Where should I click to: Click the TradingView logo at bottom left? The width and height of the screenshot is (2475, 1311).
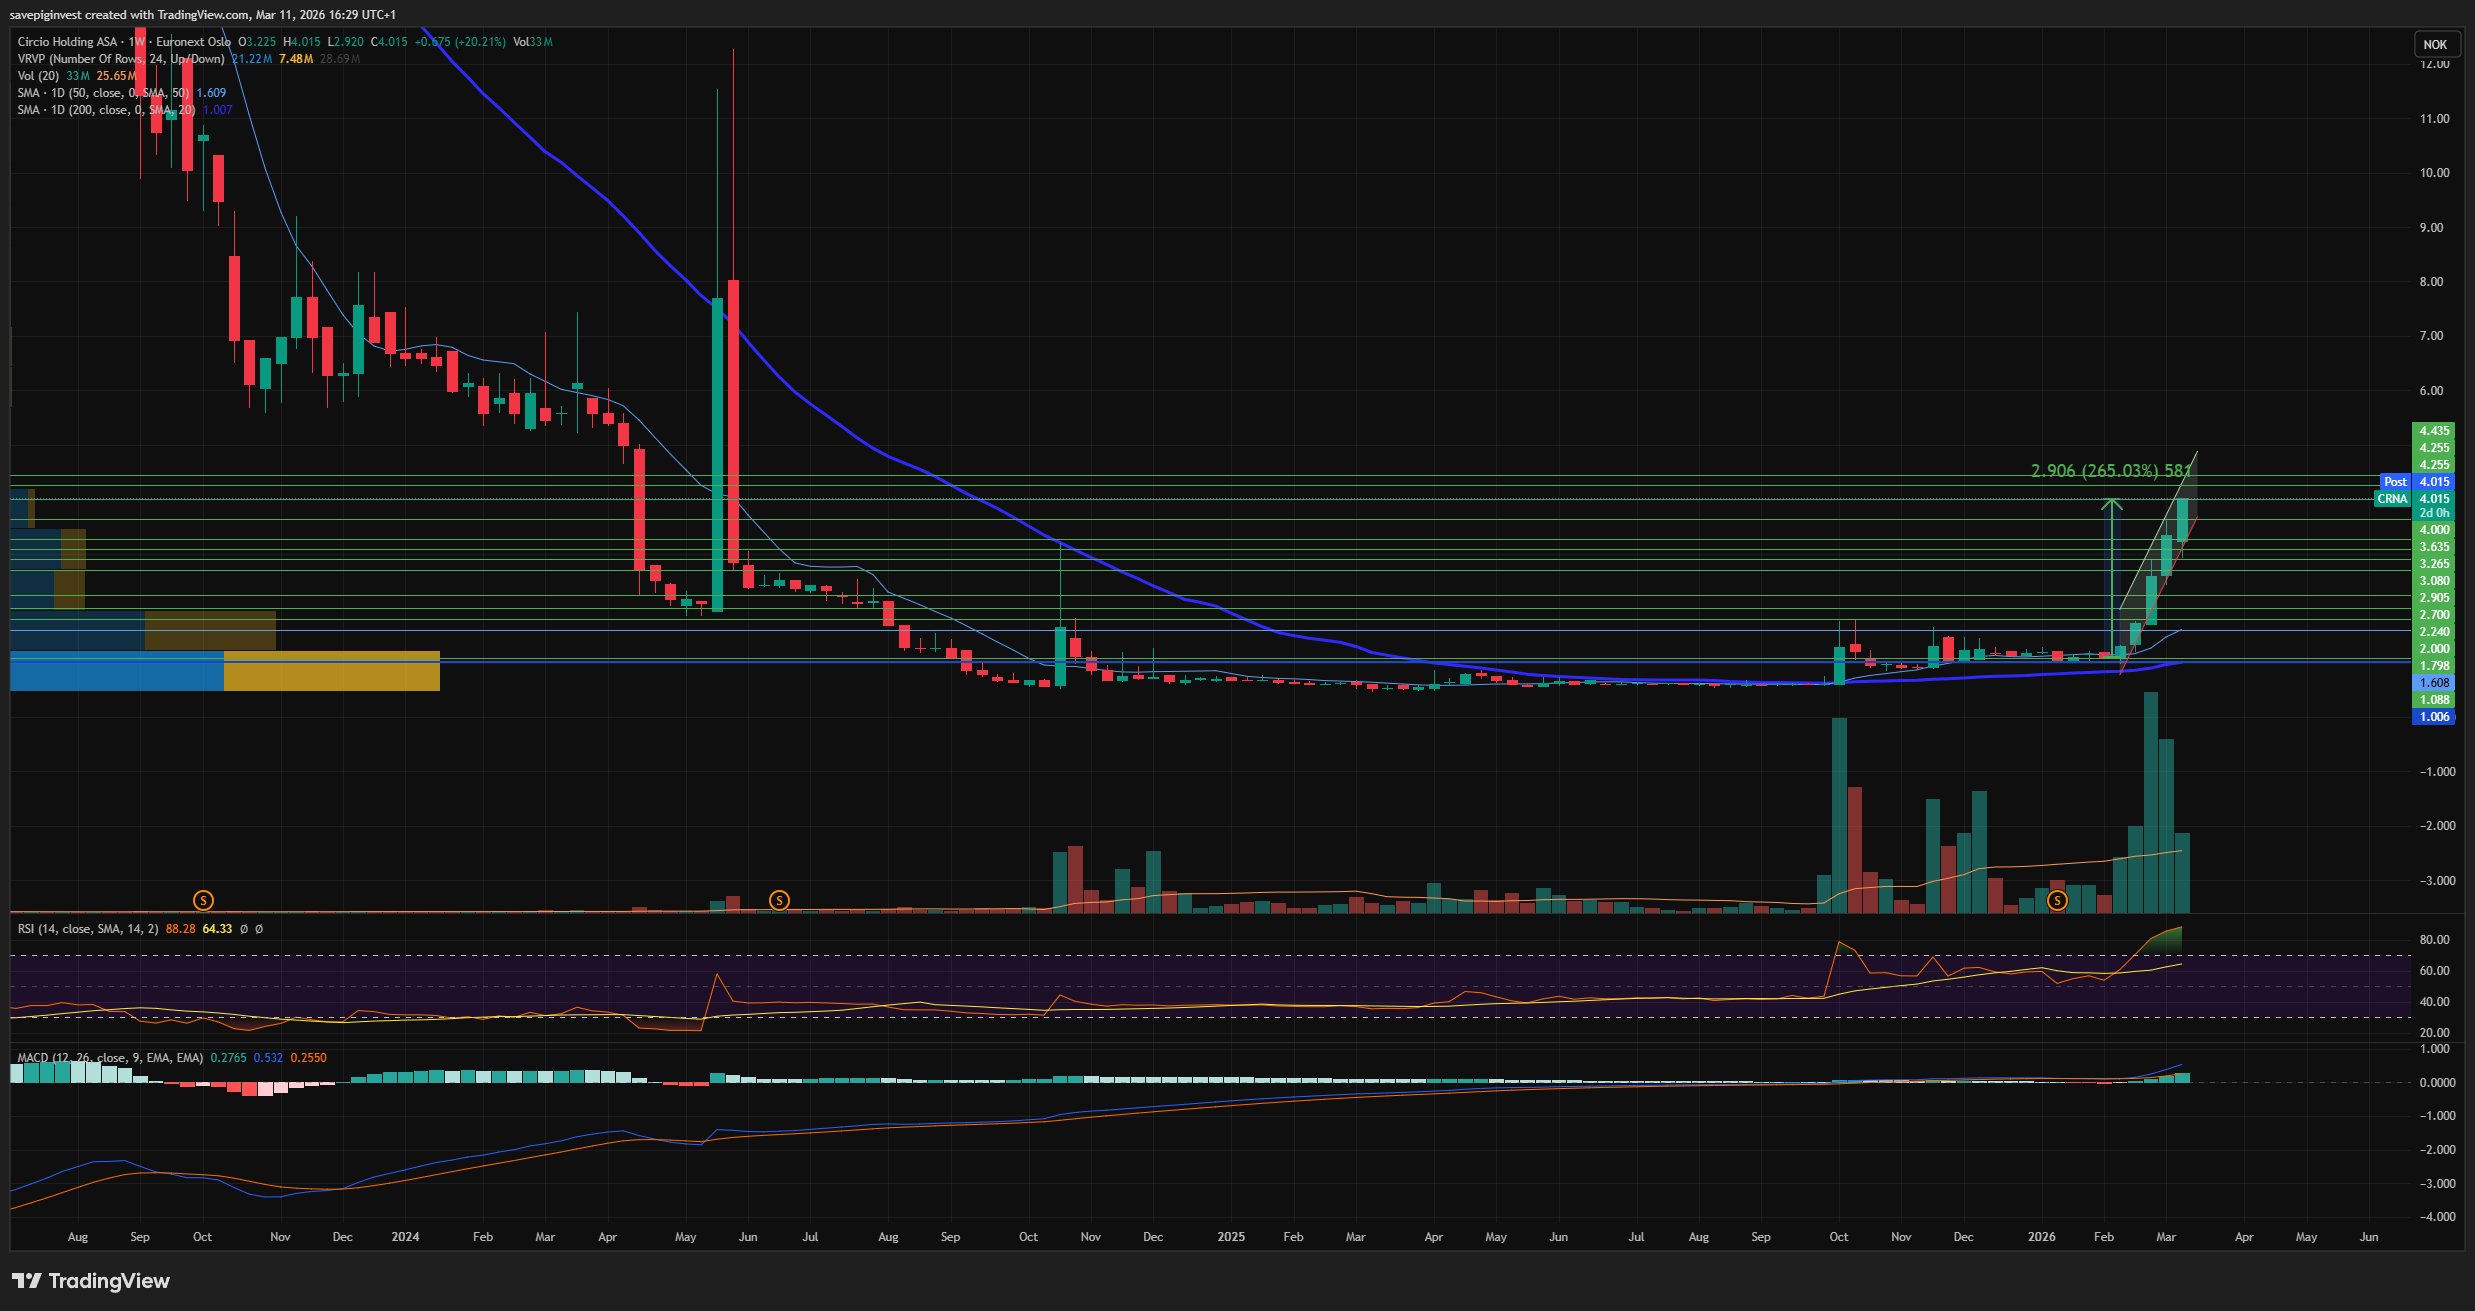click(90, 1281)
